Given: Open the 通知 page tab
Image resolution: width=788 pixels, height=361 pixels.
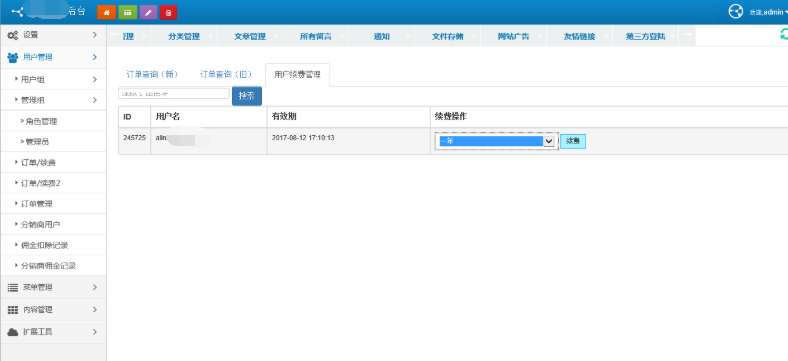Looking at the screenshot, I should pos(382,37).
